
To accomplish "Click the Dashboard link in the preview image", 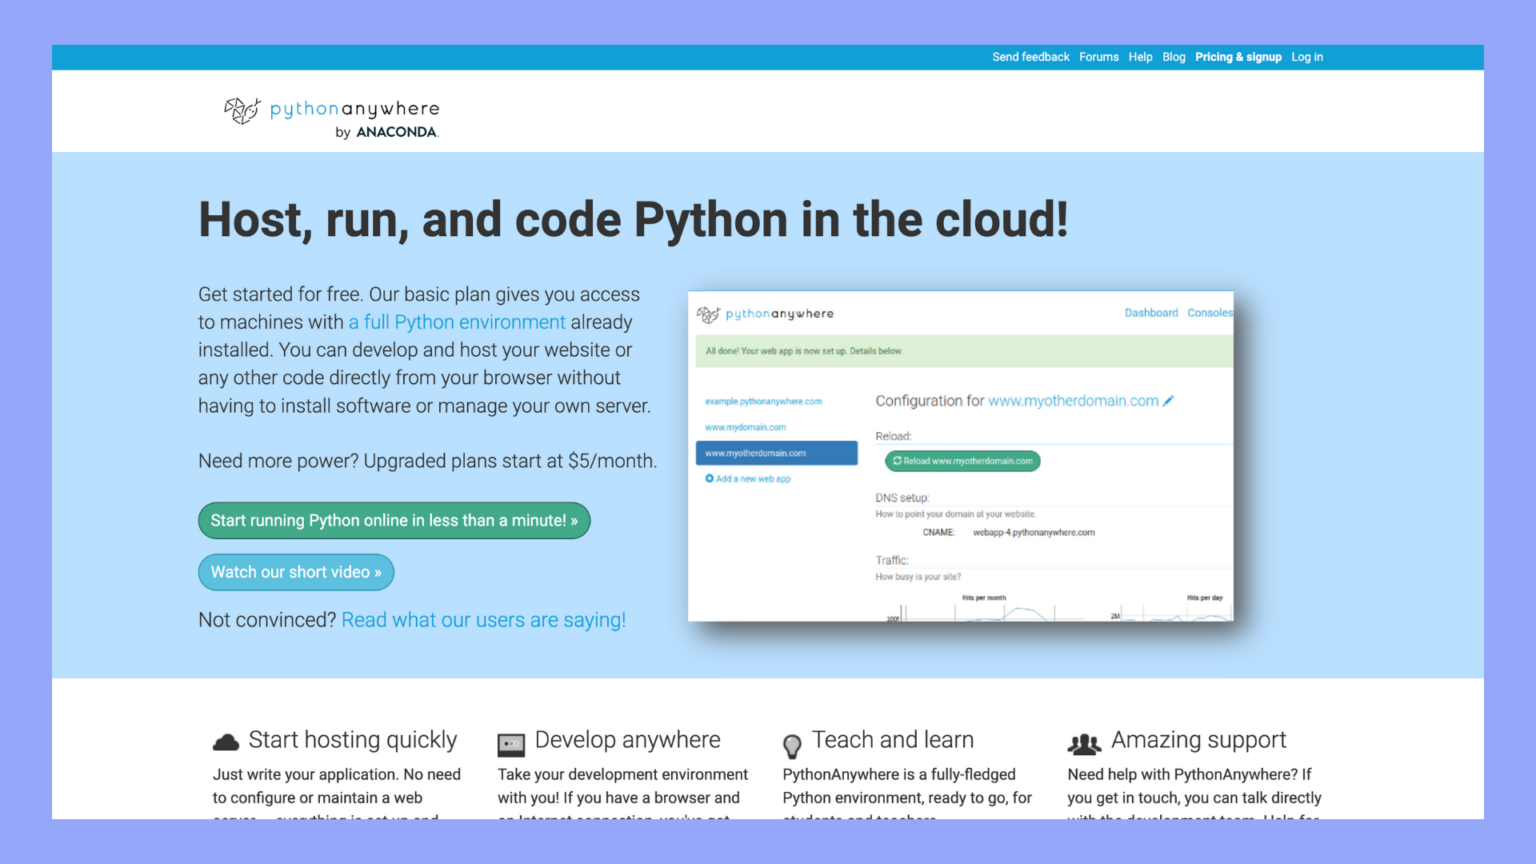I will (x=1151, y=313).
